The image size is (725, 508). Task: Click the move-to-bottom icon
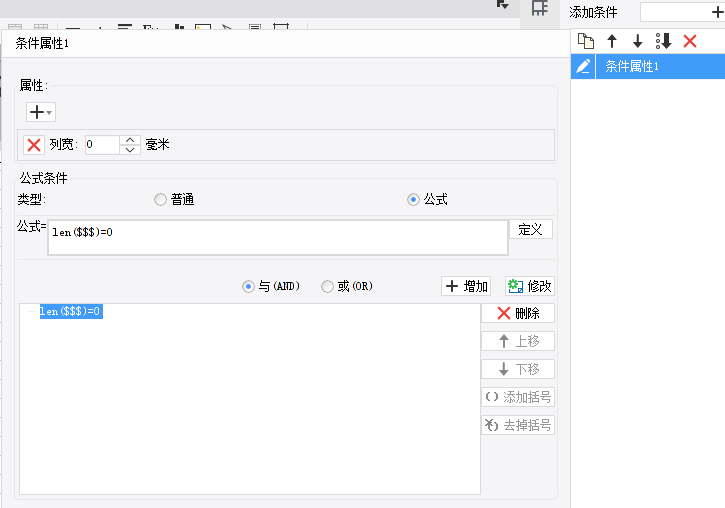tap(664, 42)
